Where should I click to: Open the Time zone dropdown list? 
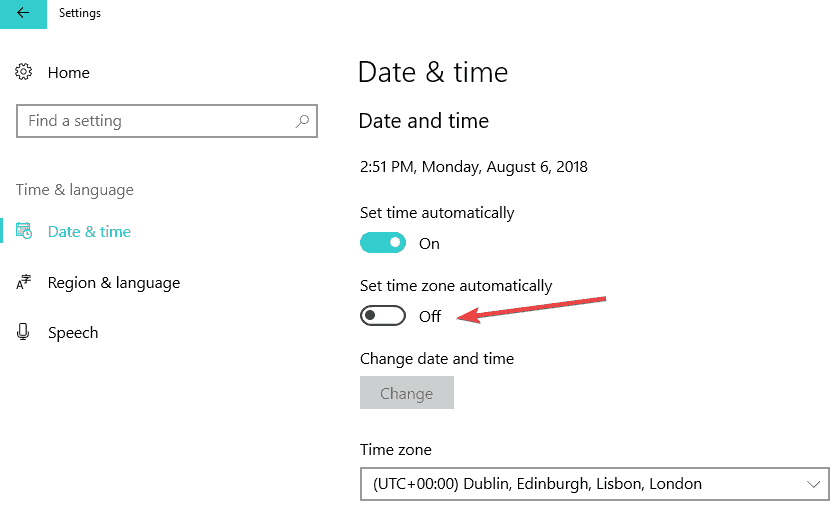(594, 484)
